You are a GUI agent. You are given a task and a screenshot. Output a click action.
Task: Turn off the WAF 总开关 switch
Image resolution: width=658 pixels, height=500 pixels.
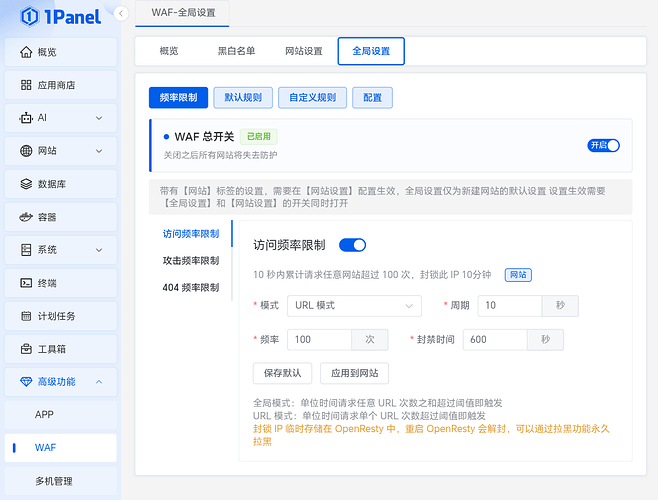click(603, 145)
